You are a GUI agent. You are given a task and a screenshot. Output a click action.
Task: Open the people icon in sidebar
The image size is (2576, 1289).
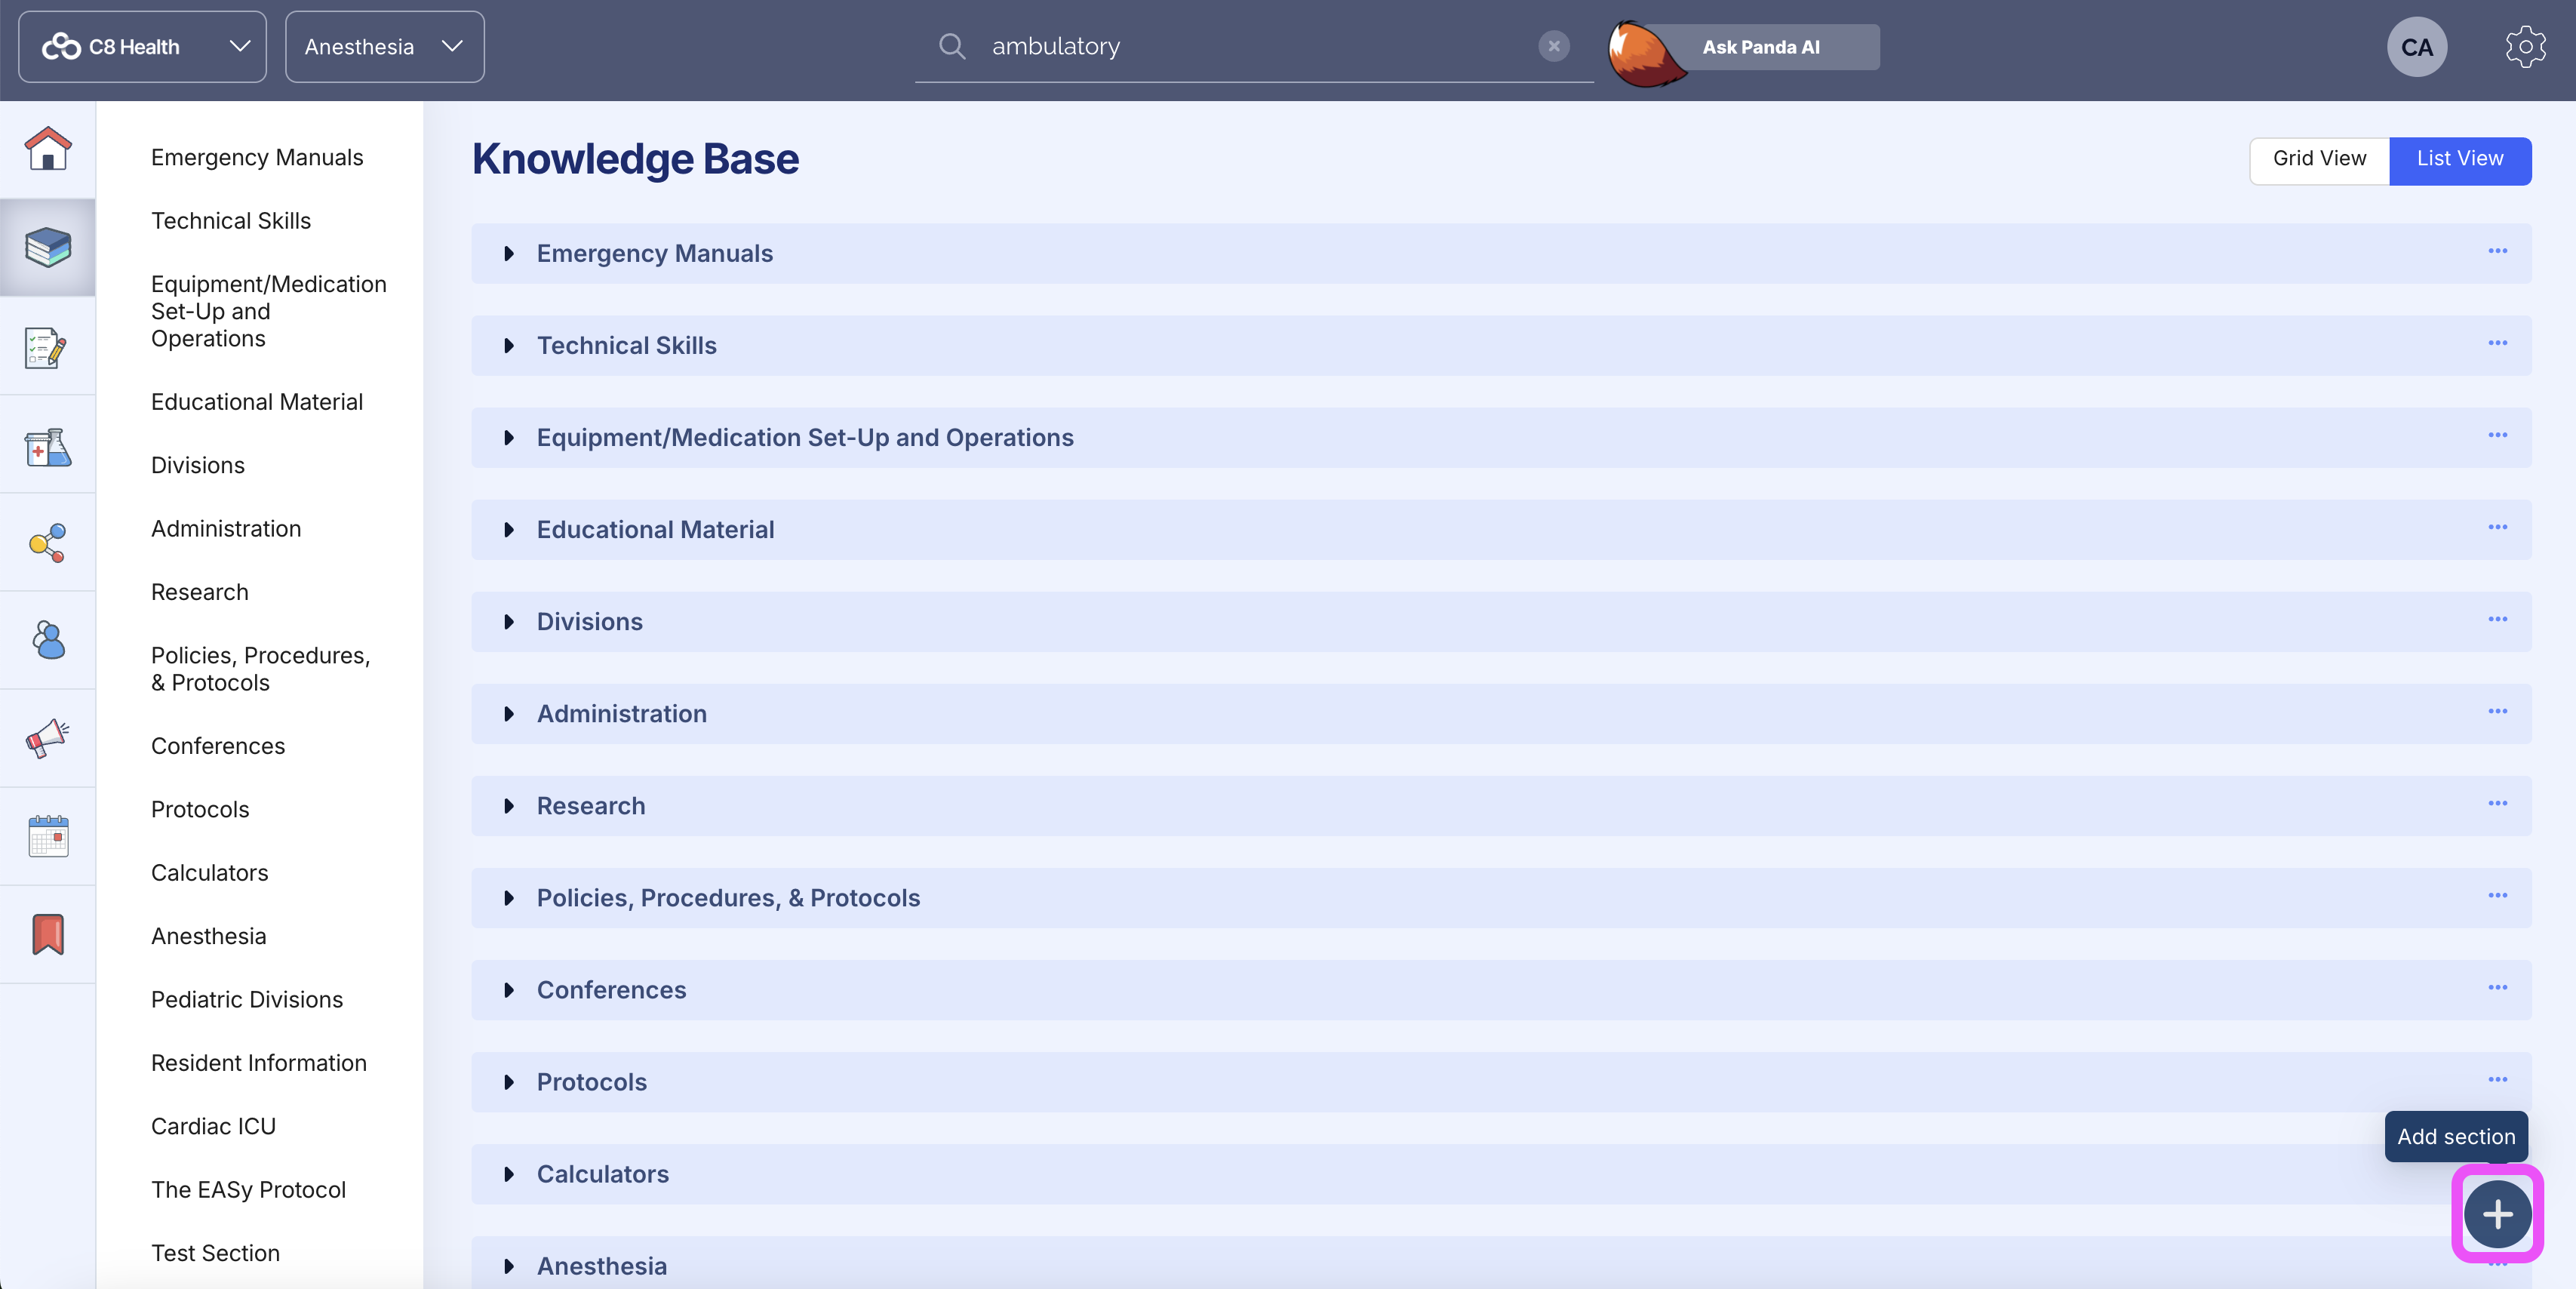pyautogui.click(x=48, y=640)
